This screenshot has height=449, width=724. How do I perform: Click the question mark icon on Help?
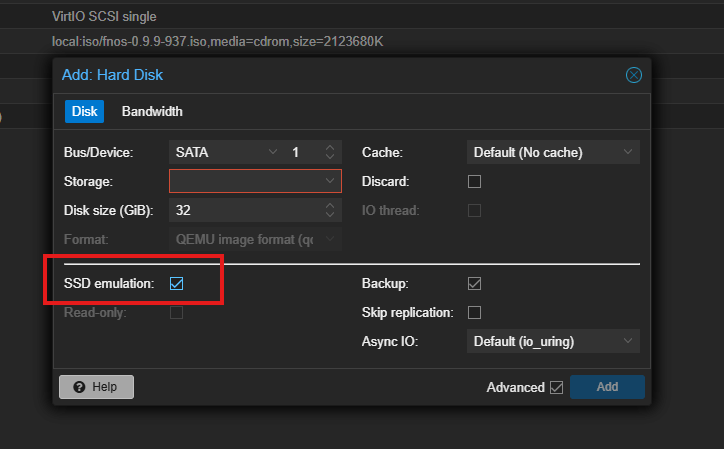pyautogui.click(x=79, y=387)
